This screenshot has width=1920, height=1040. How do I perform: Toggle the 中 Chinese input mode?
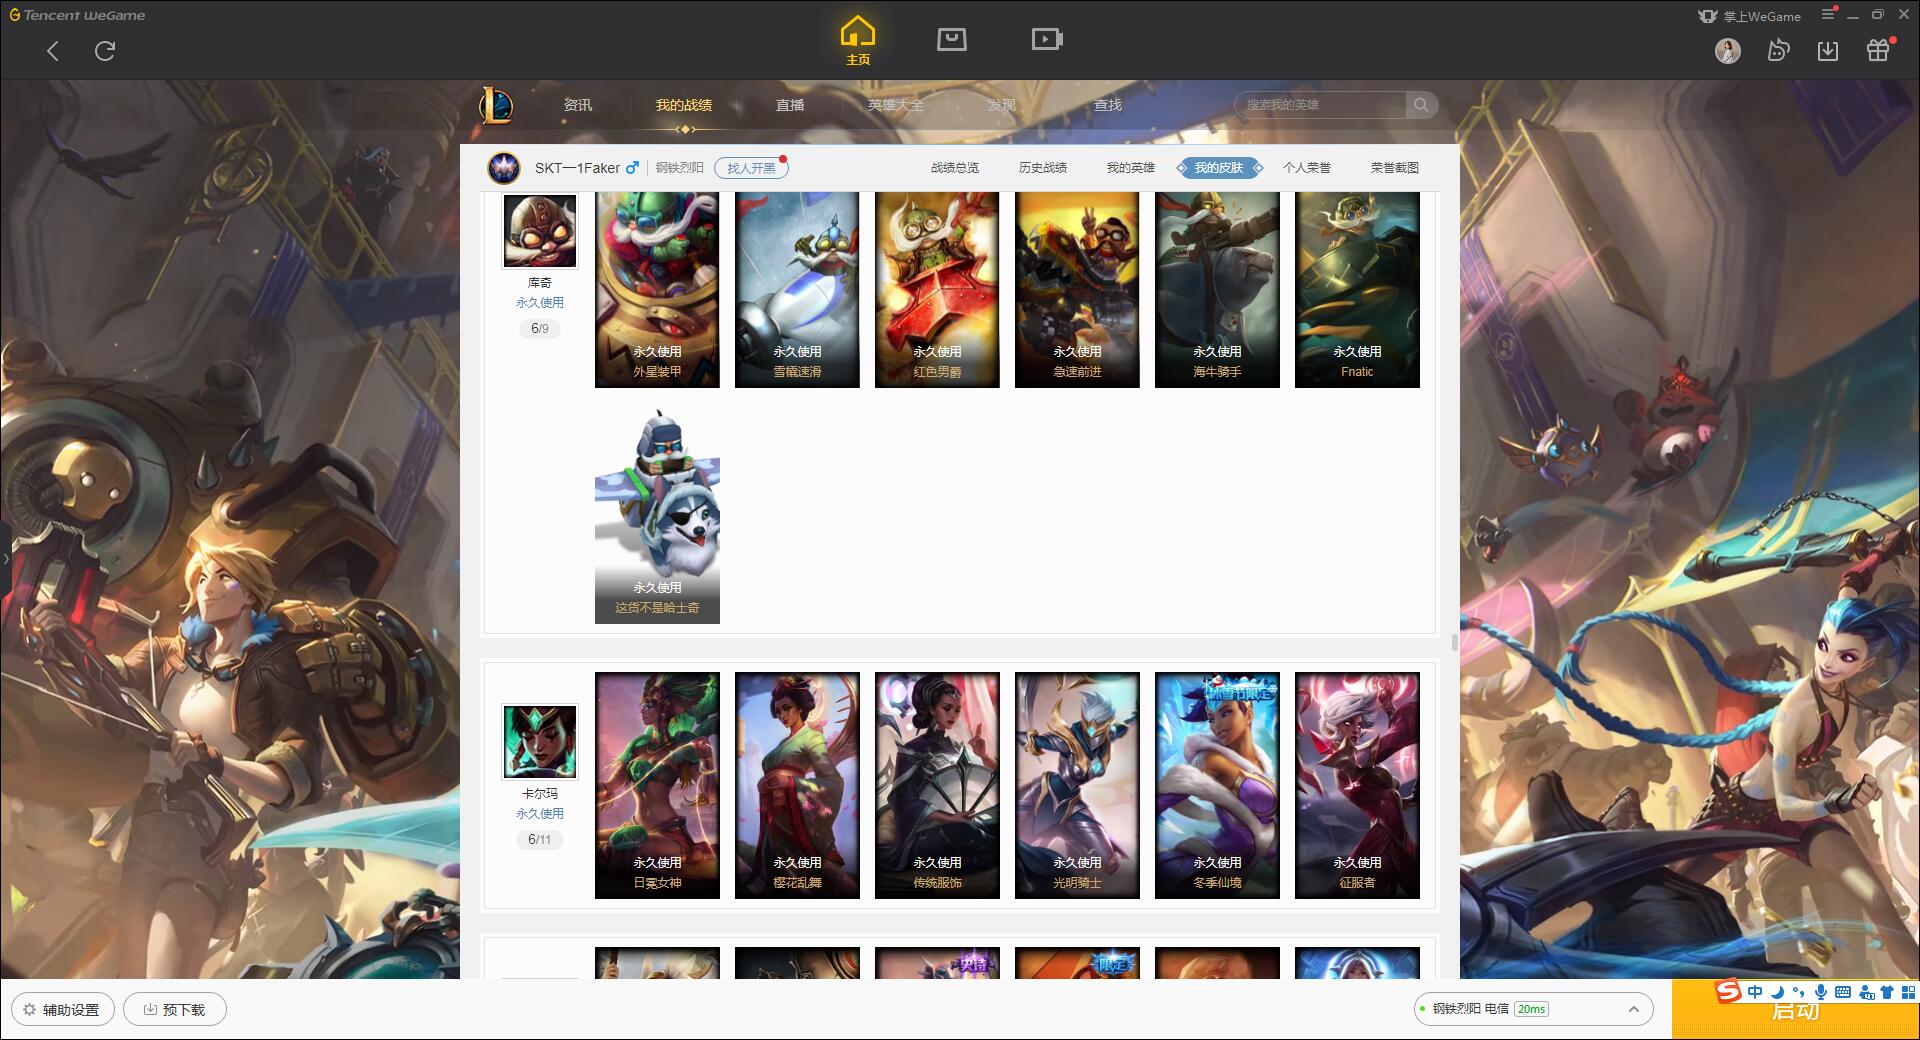(1755, 992)
